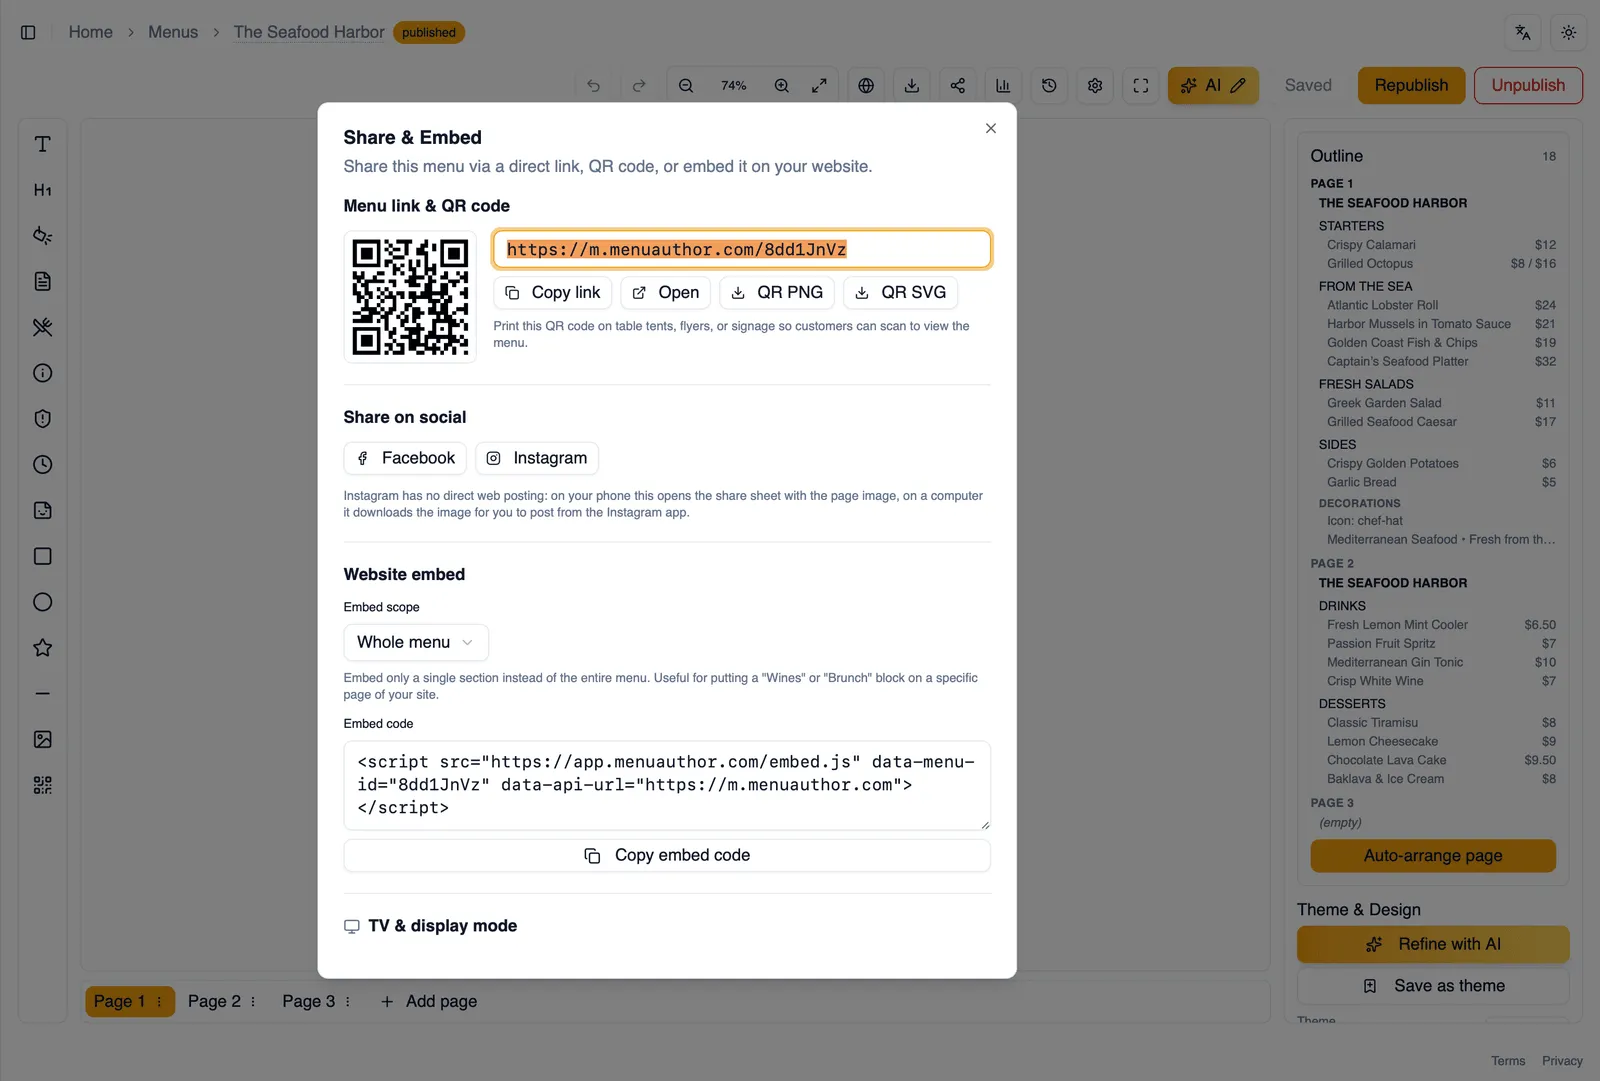
Task: Toggle the left sidebar panel
Action: (28, 32)
